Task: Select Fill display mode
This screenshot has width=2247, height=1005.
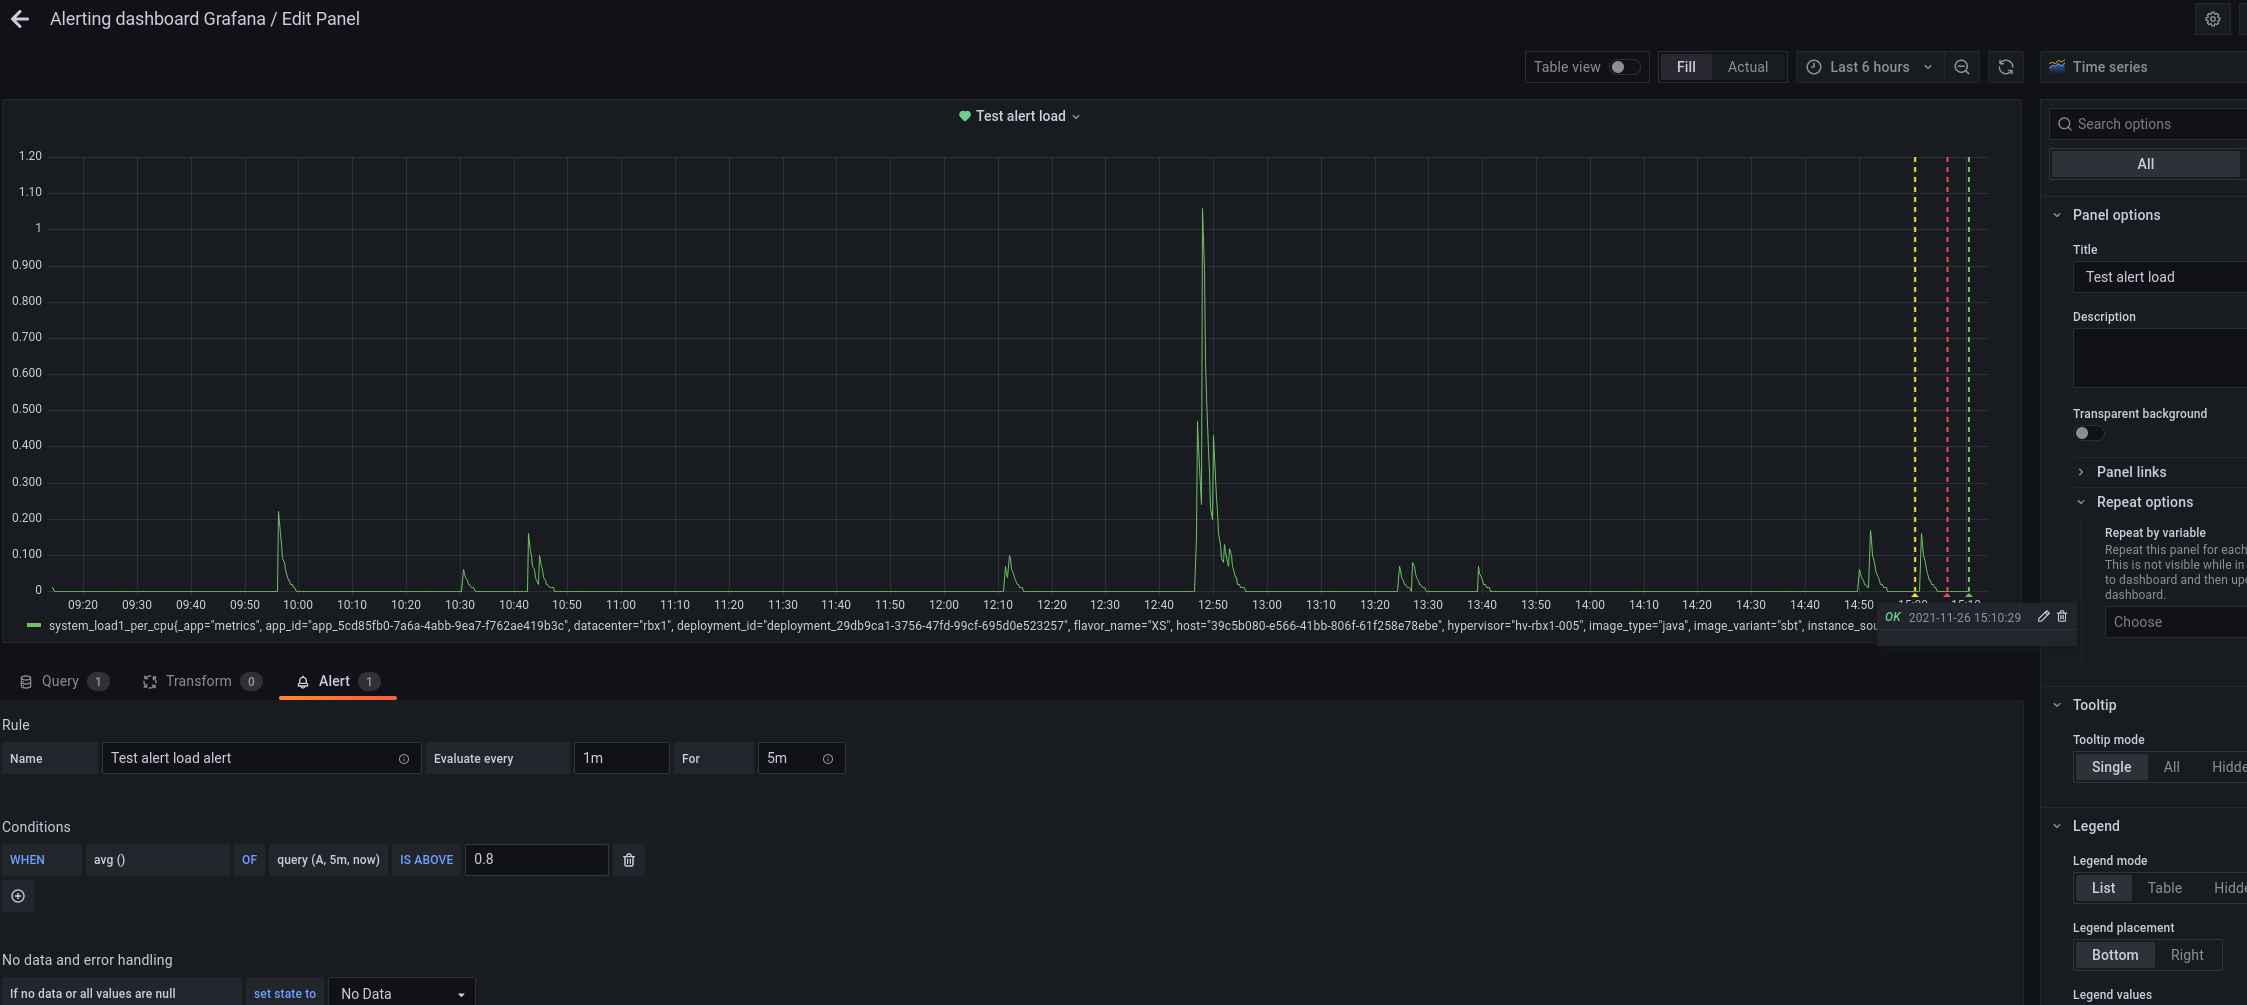Action: [x=1686, y=67]
